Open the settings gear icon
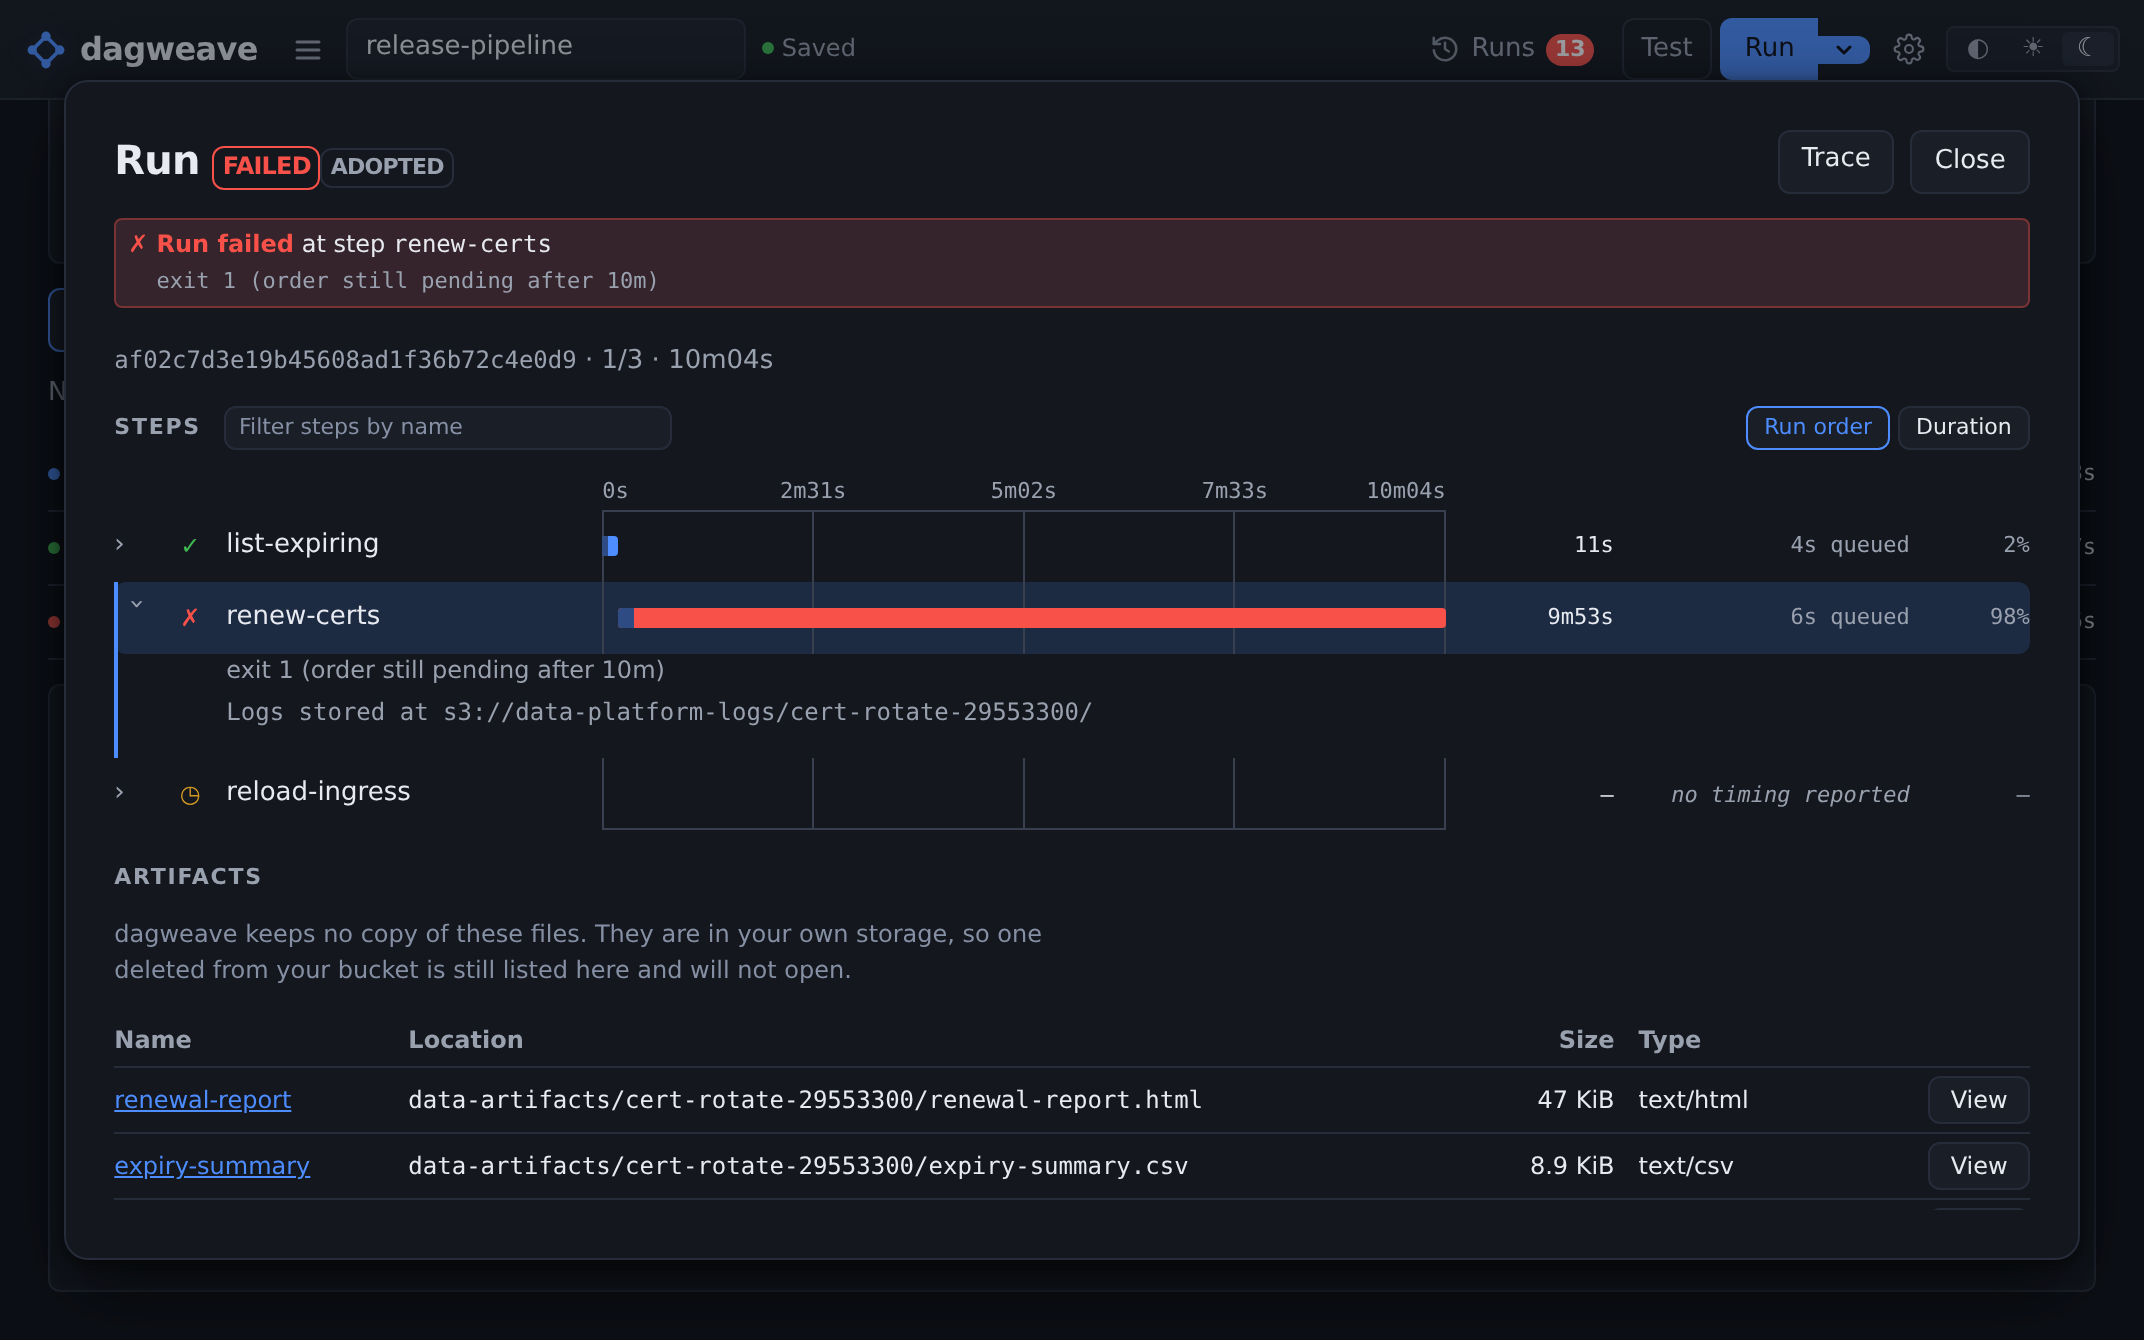This screenshot has height=1340, width=2144. click(x=1909, y=49)
